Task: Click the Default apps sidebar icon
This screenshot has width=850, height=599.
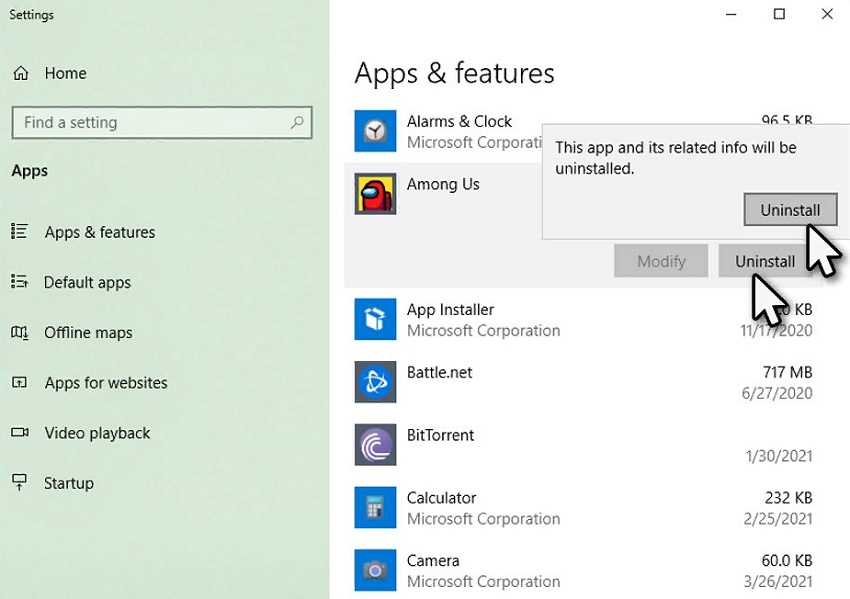Action: coord(20,282)
